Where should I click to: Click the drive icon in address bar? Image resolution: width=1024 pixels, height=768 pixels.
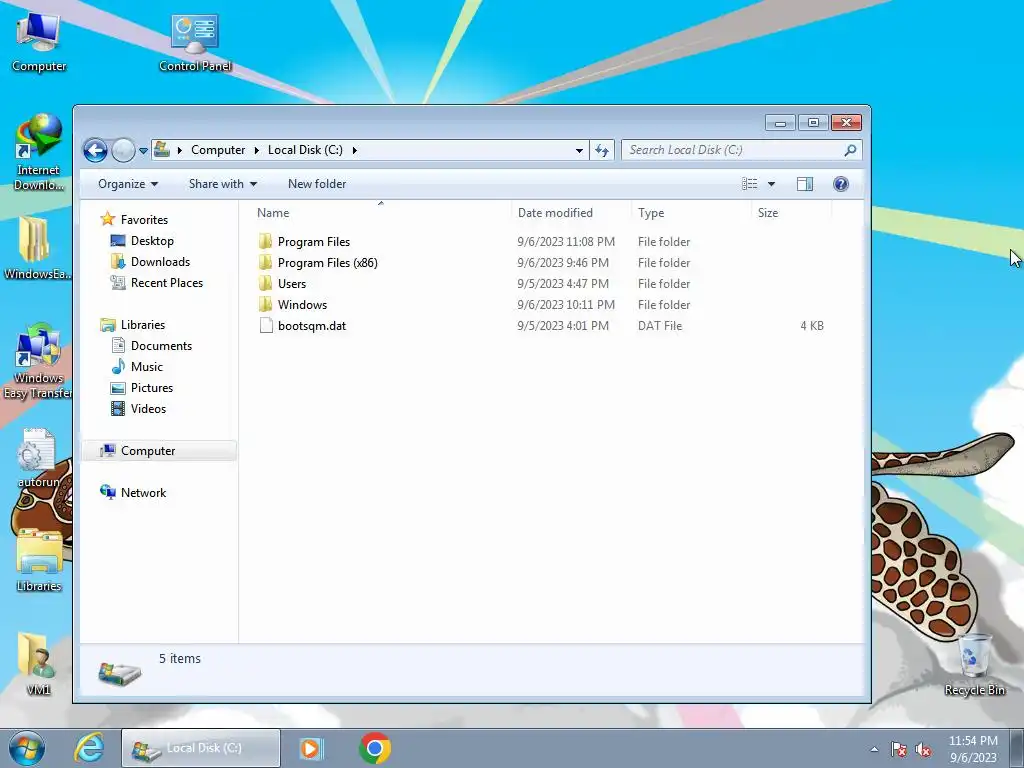pyautogui.click(x=162, y=150)
